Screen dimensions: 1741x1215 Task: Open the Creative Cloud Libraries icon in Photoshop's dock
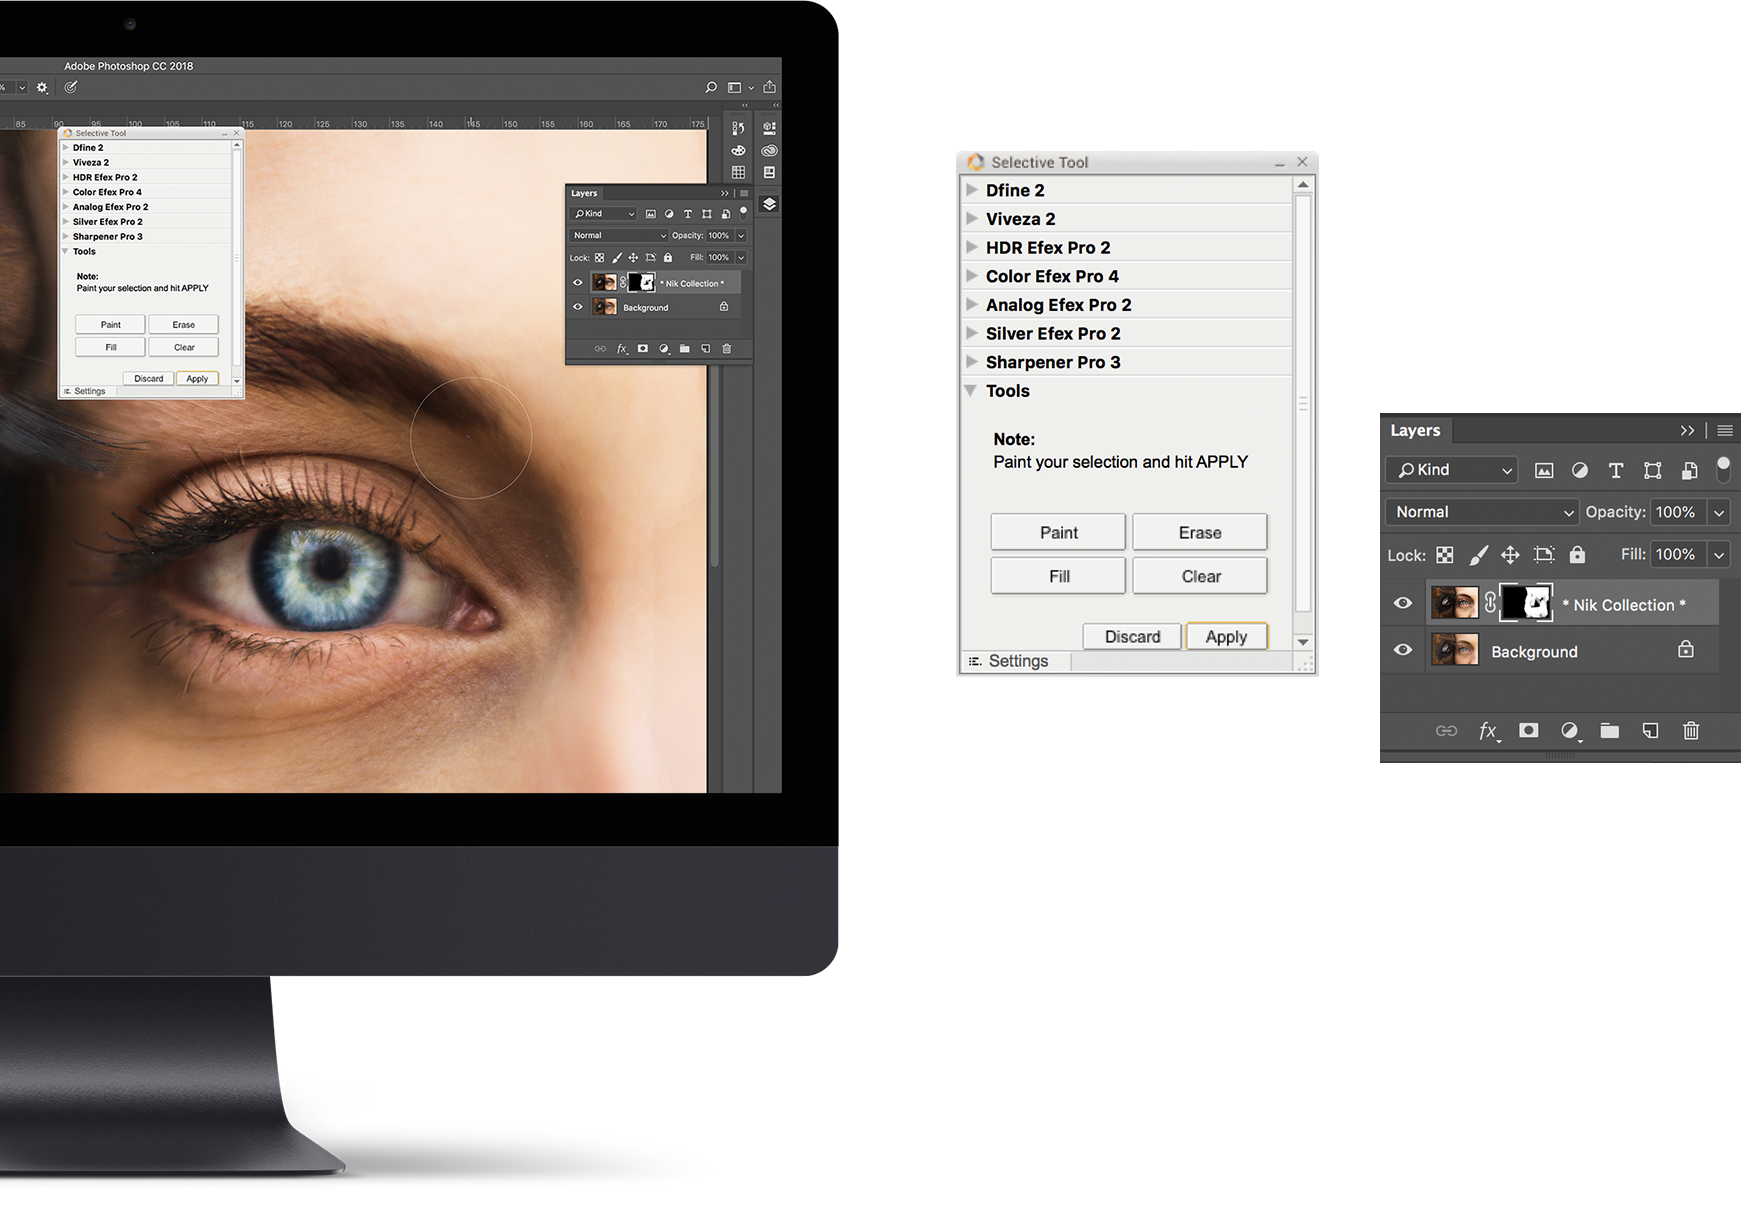coord(769,150)
